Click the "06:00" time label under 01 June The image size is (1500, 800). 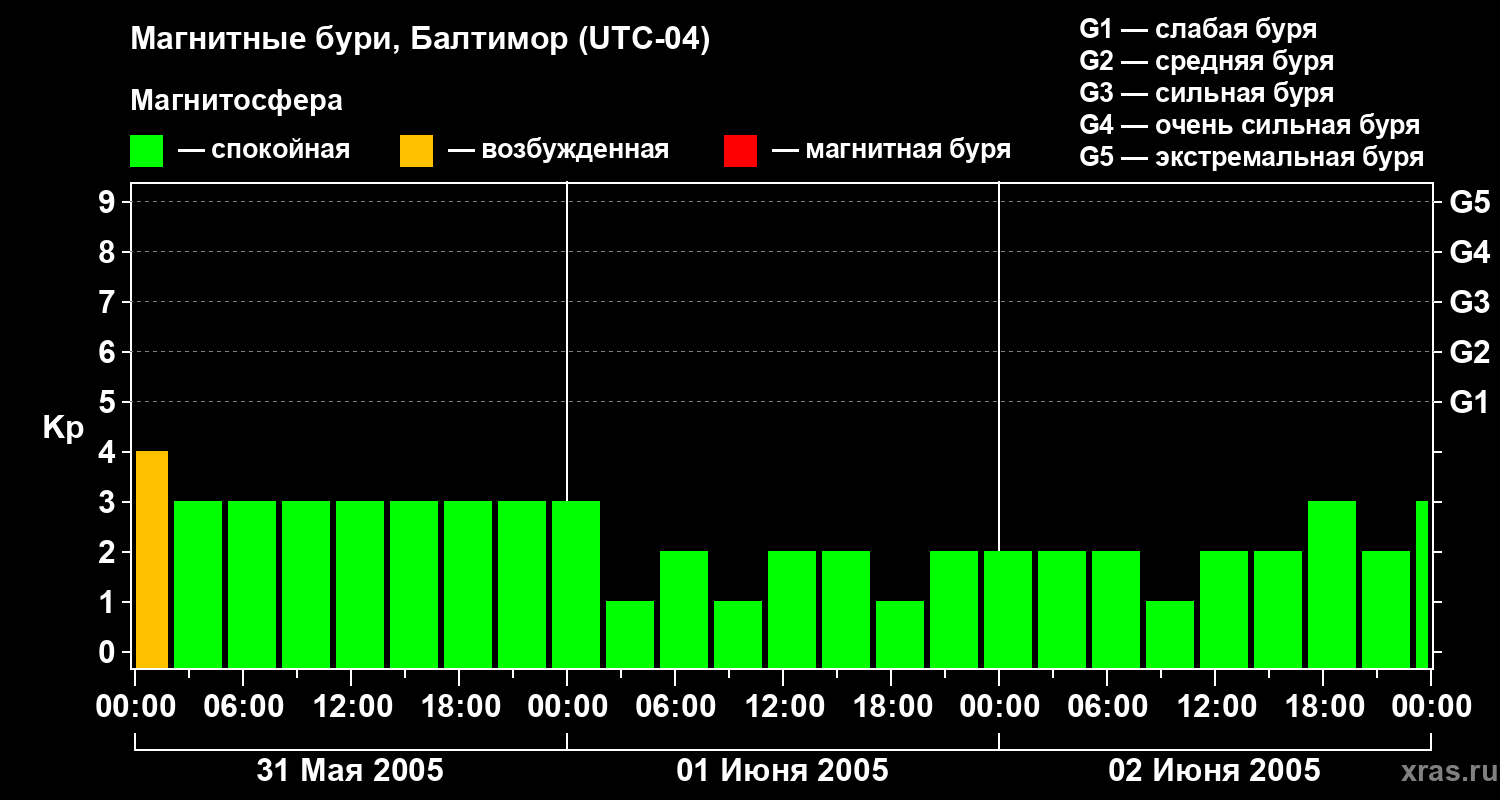coord(678,707)
